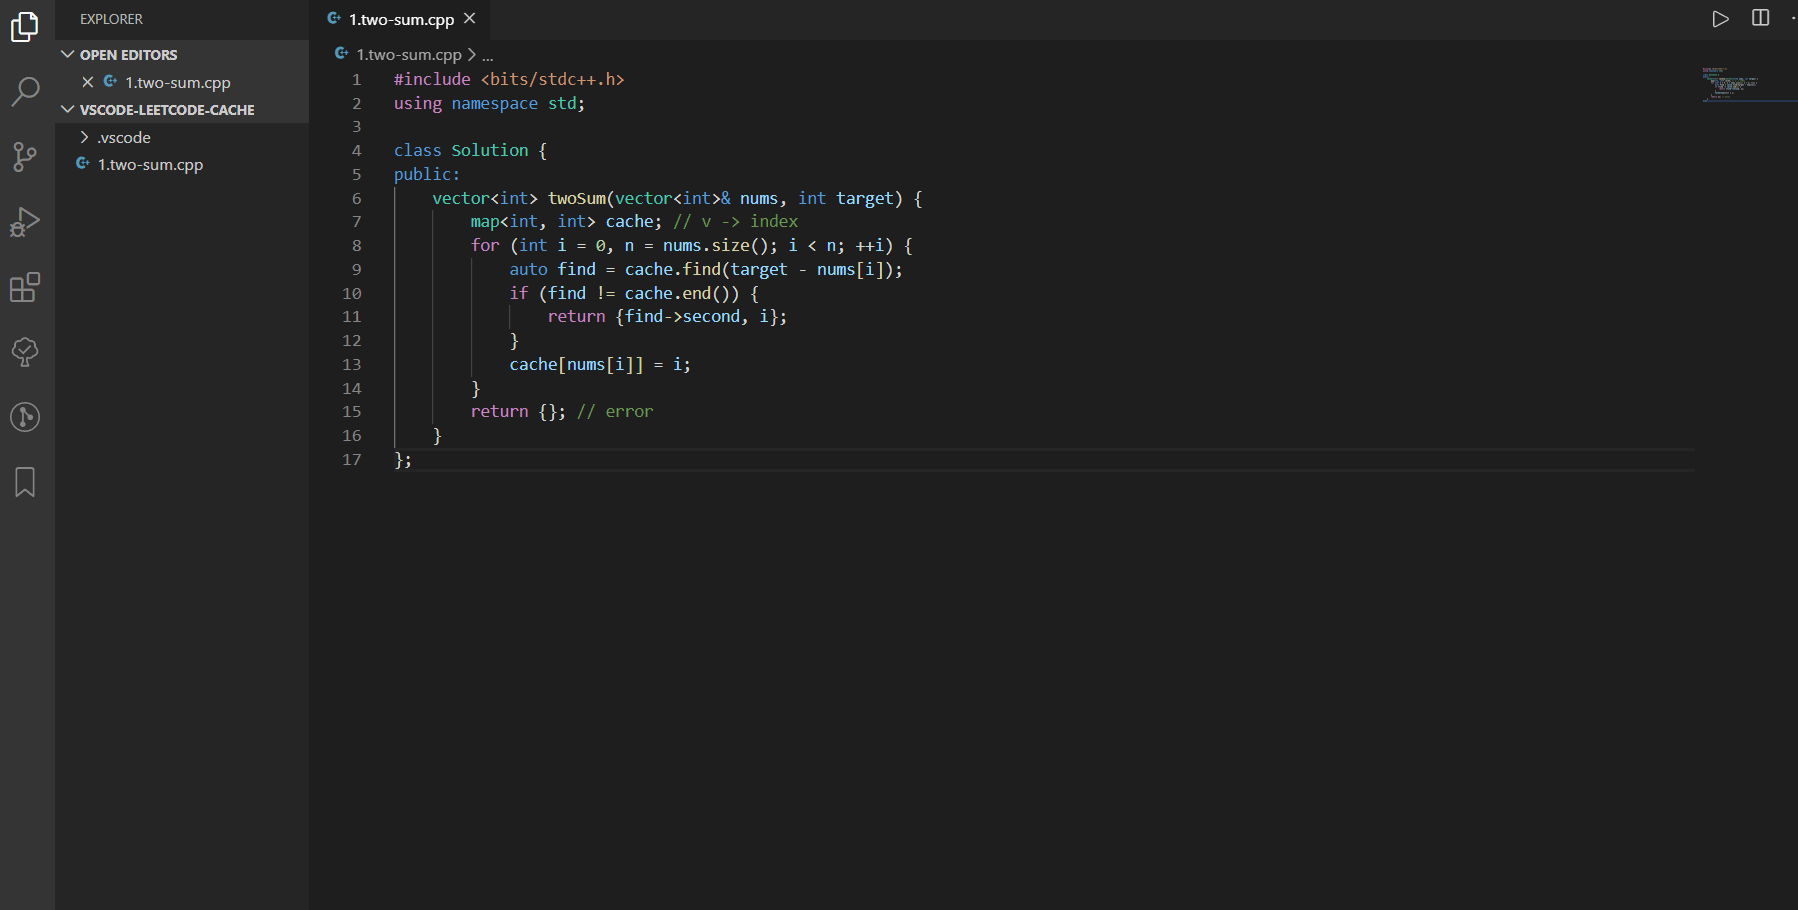The height and width of the screenshot is (910, 1798).
Task: Open the Run and Debug panel
Action: click(24, 222)
